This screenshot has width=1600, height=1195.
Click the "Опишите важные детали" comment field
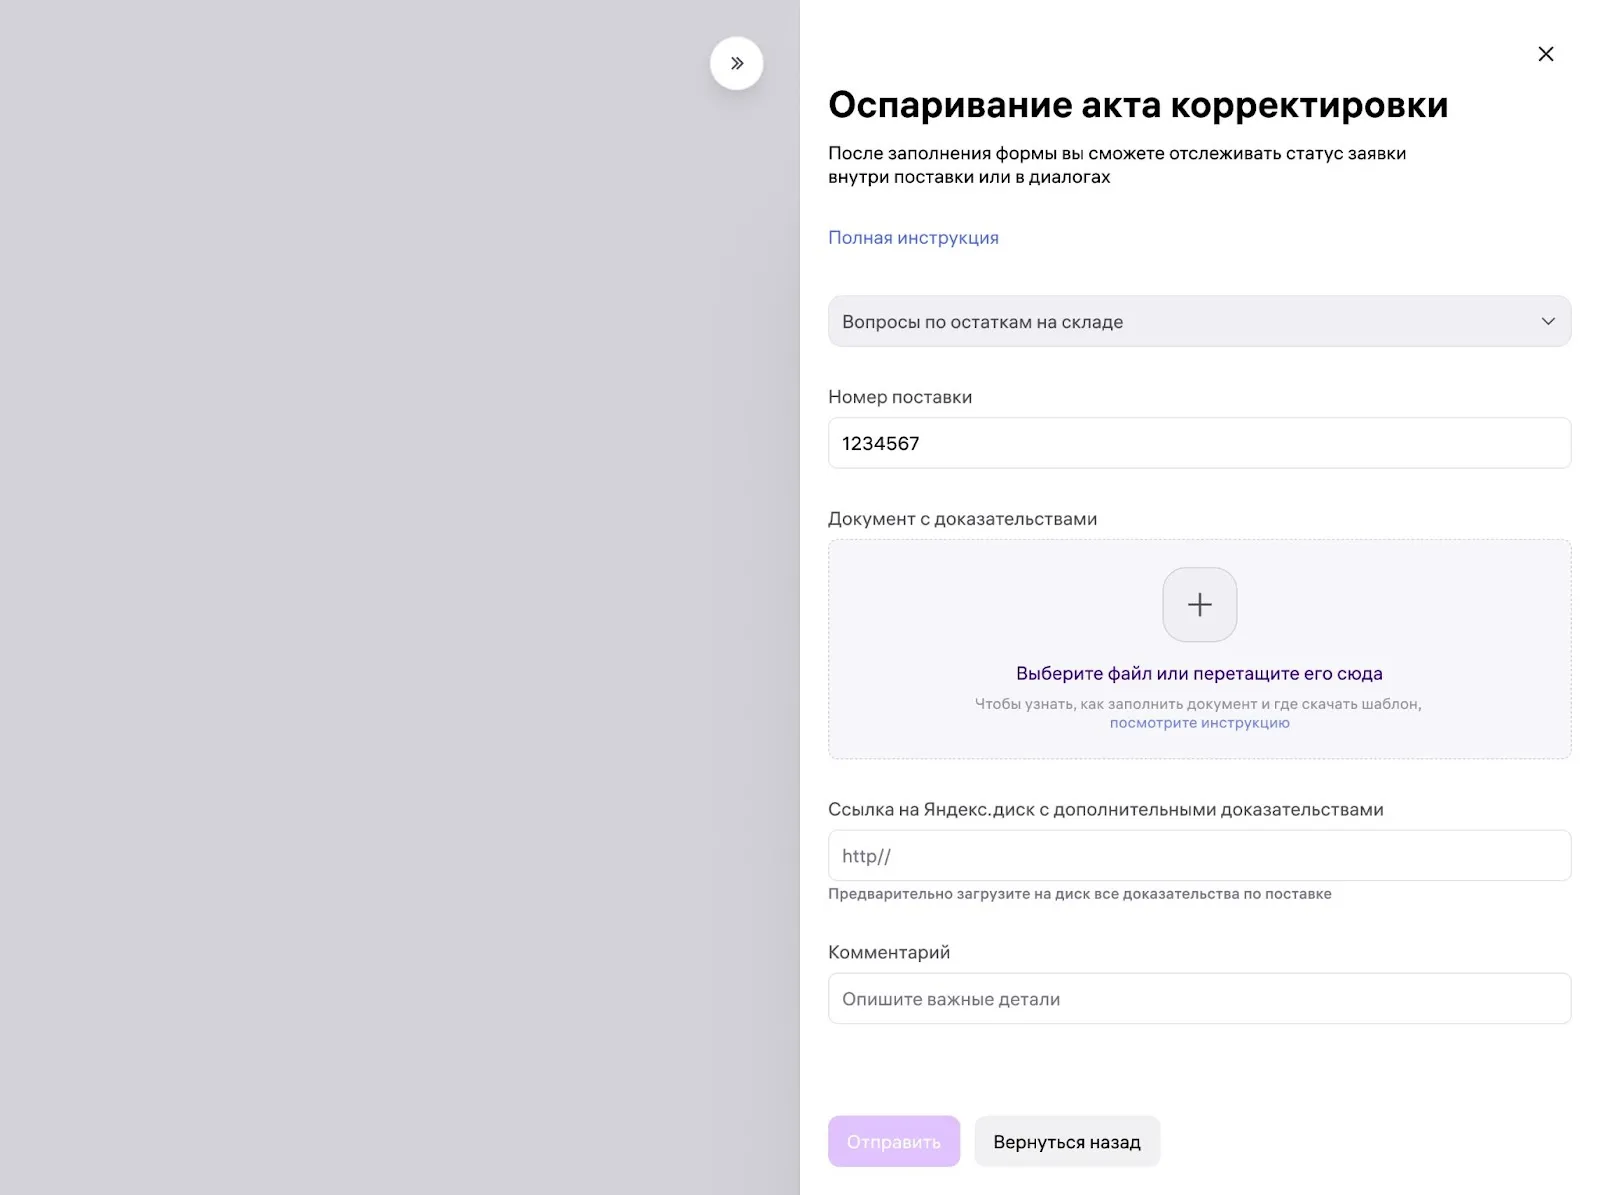click(x=1199, y=999)
